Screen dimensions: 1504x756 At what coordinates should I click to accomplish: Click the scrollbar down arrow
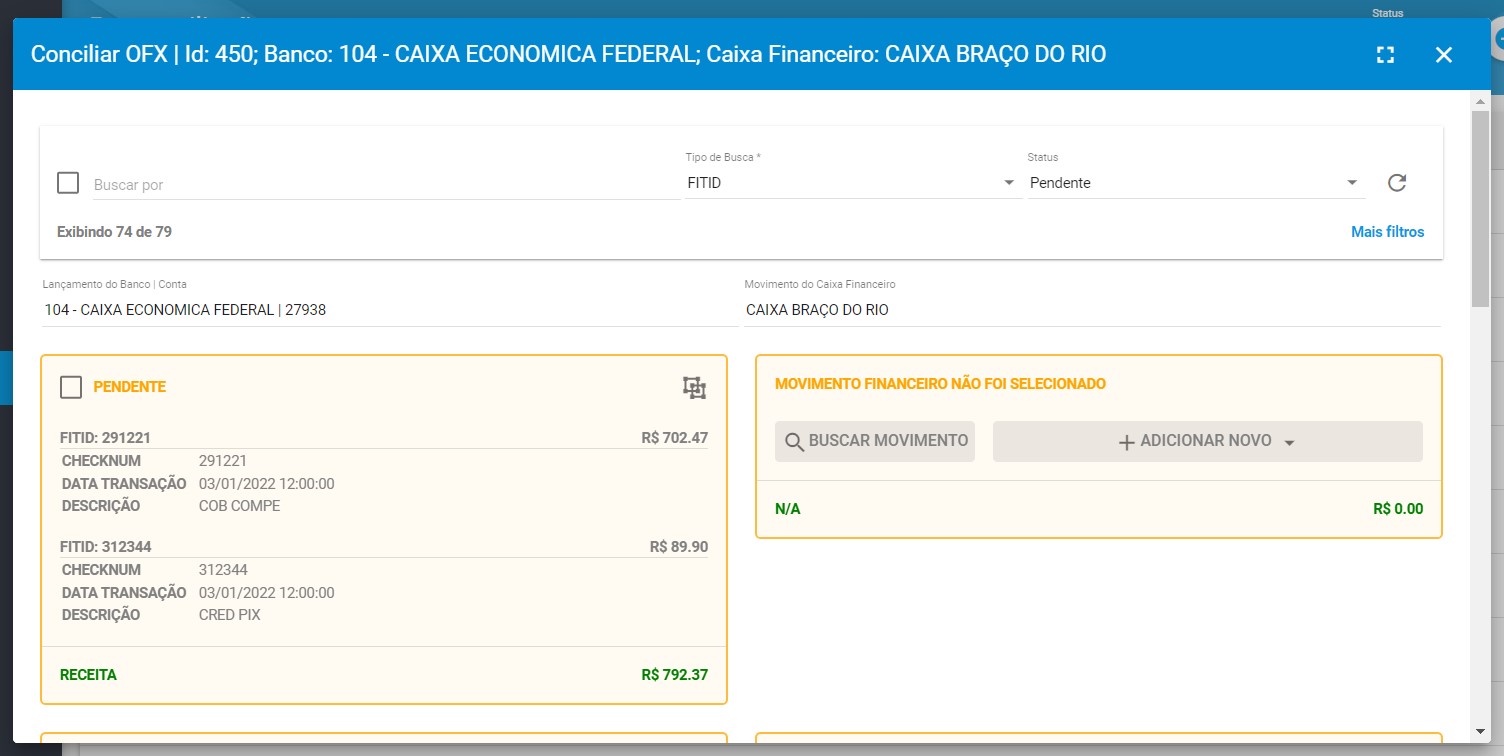(1480, 734)
